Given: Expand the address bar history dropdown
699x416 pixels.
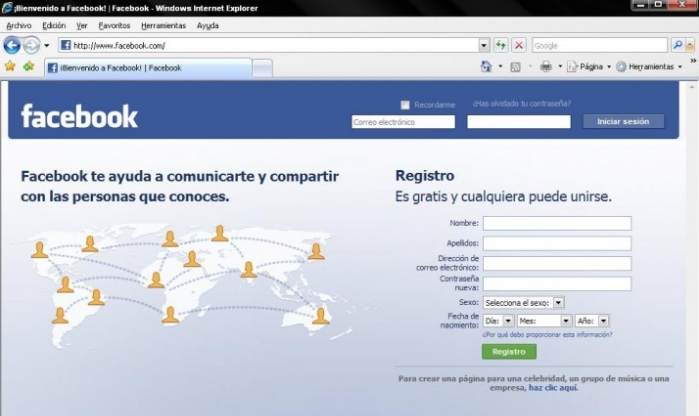Looking at the screenshot, I should coord(484,45).
